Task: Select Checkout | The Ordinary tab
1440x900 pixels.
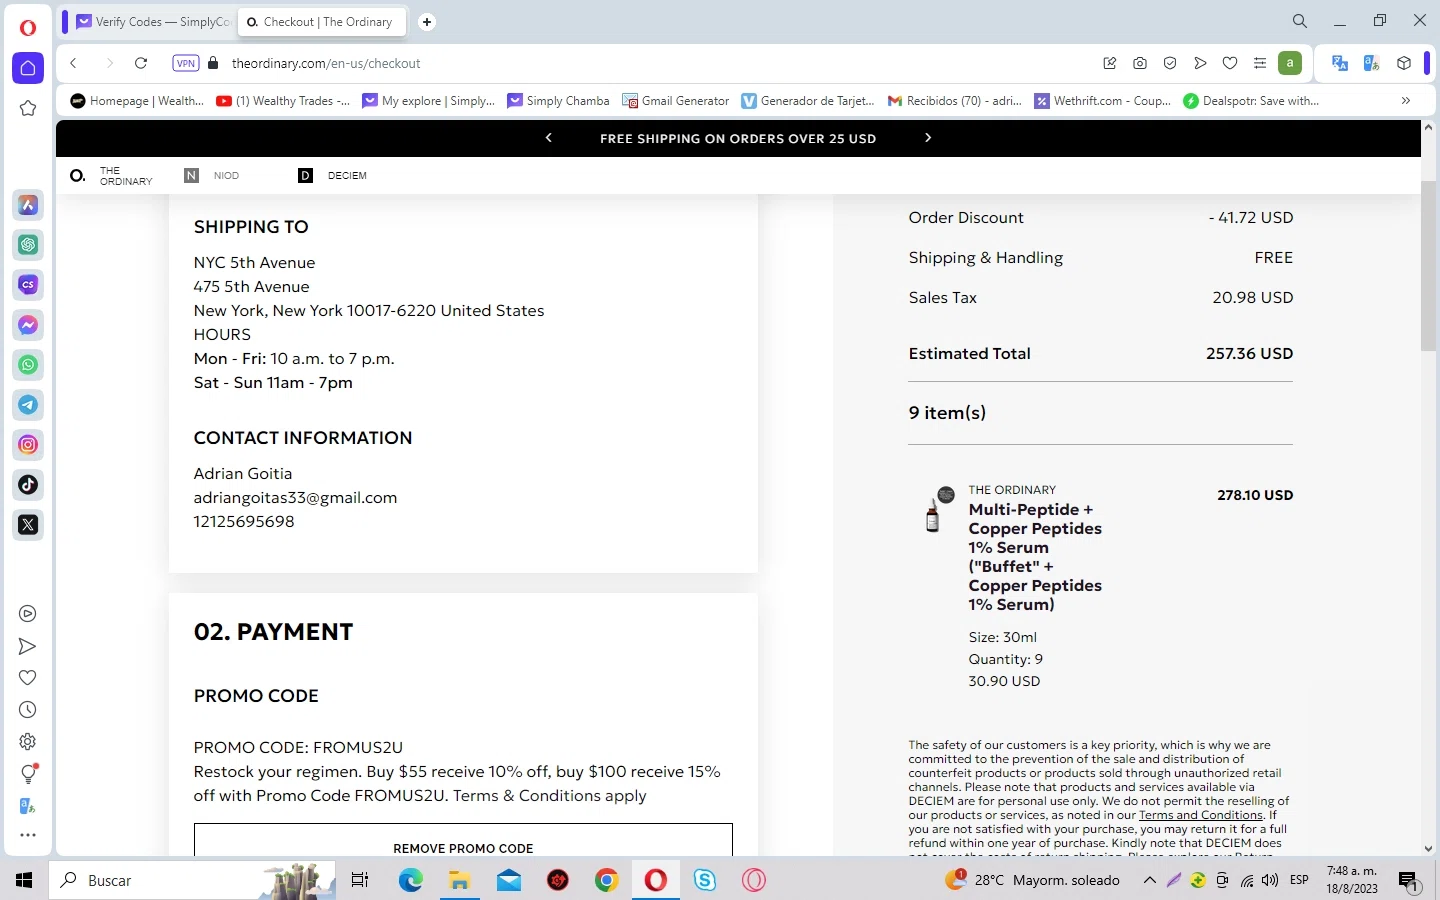Action: tap(322, 22)
